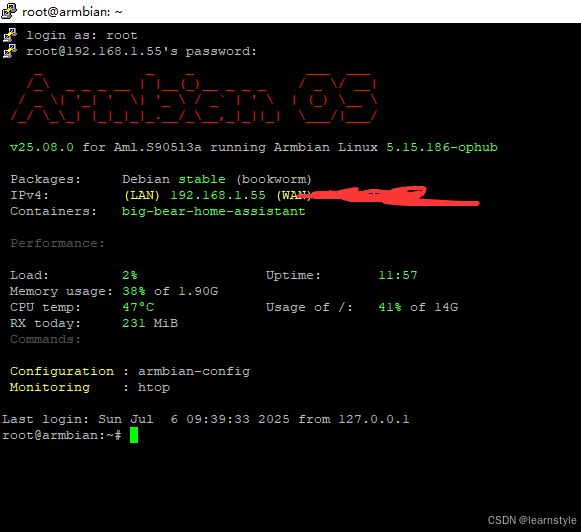
Task: Click the kernel version '5.15.186-ophub'
Action: pos(442,147)
